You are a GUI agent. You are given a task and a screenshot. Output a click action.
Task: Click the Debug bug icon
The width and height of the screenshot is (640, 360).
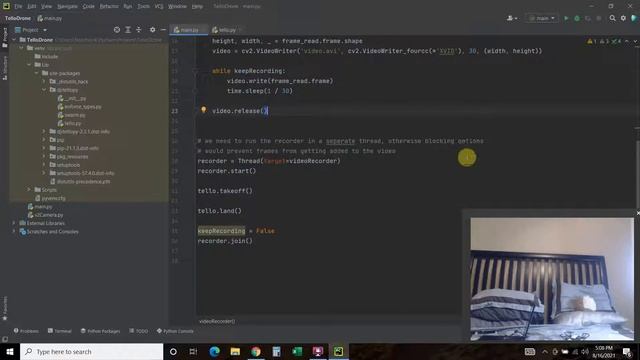click(577, 18)
